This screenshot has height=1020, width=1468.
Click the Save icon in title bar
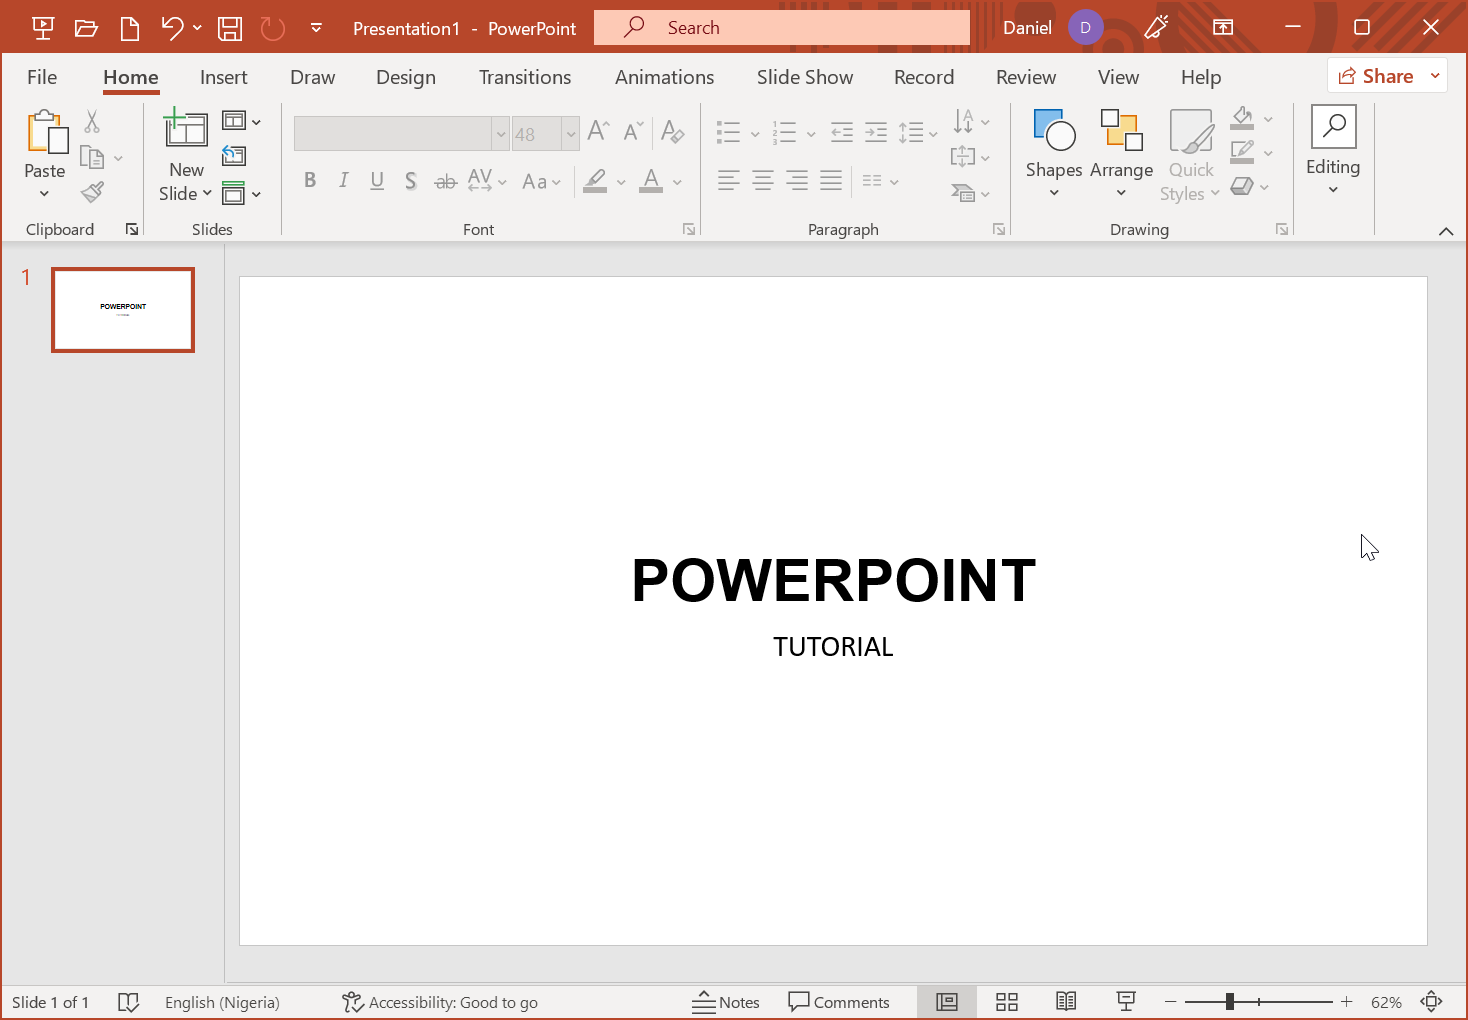230,28
